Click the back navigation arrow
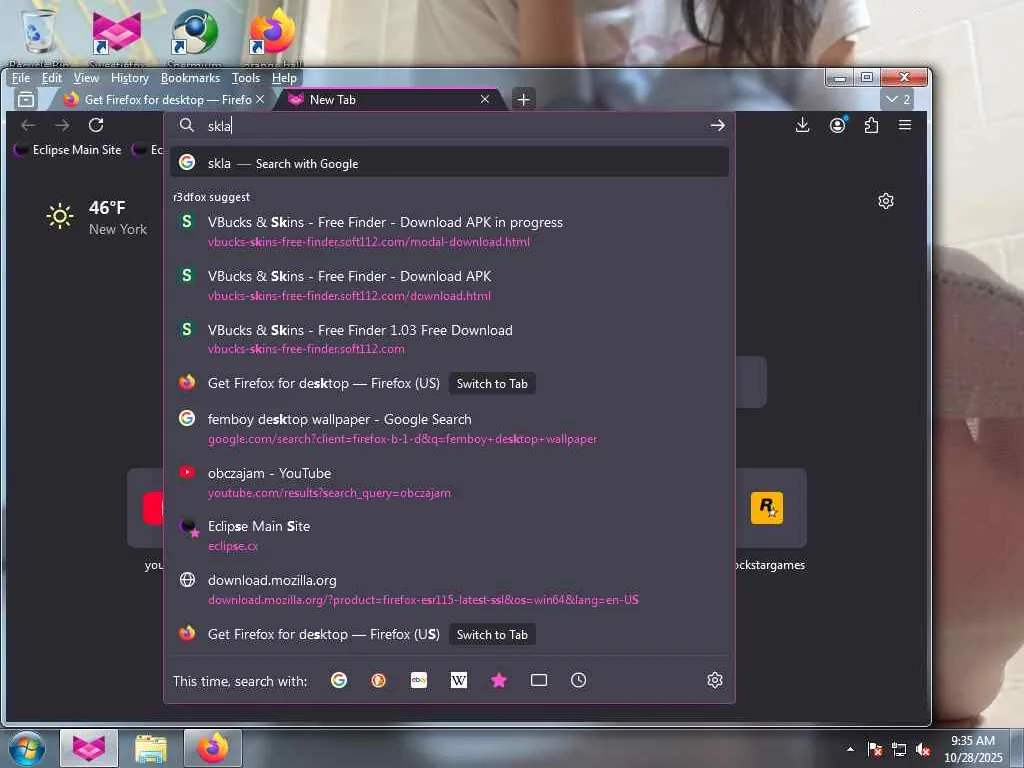The width and height of the screenshot is (1024, 768). [x=28, y=125]
